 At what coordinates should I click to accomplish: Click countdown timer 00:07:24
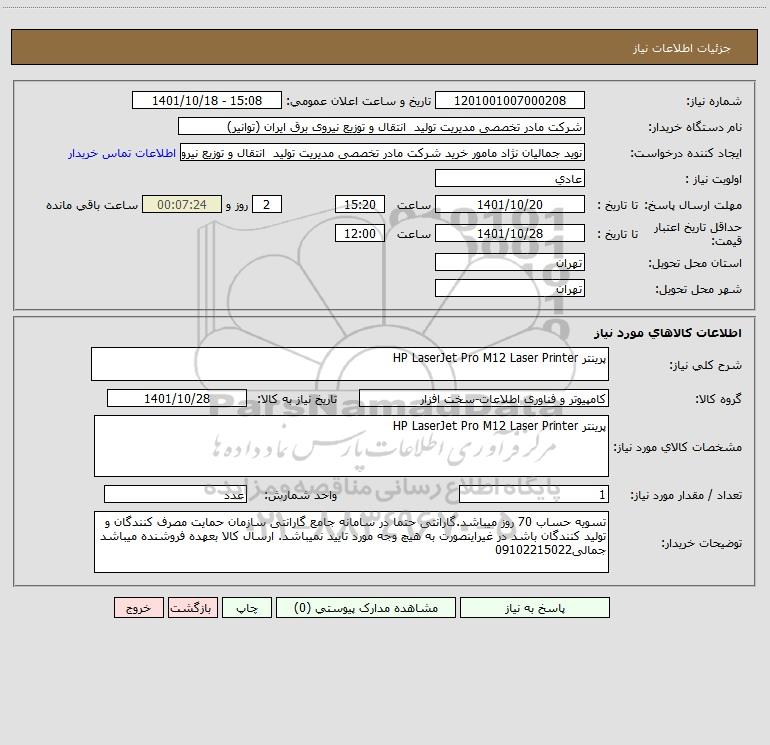pos(182,204)
